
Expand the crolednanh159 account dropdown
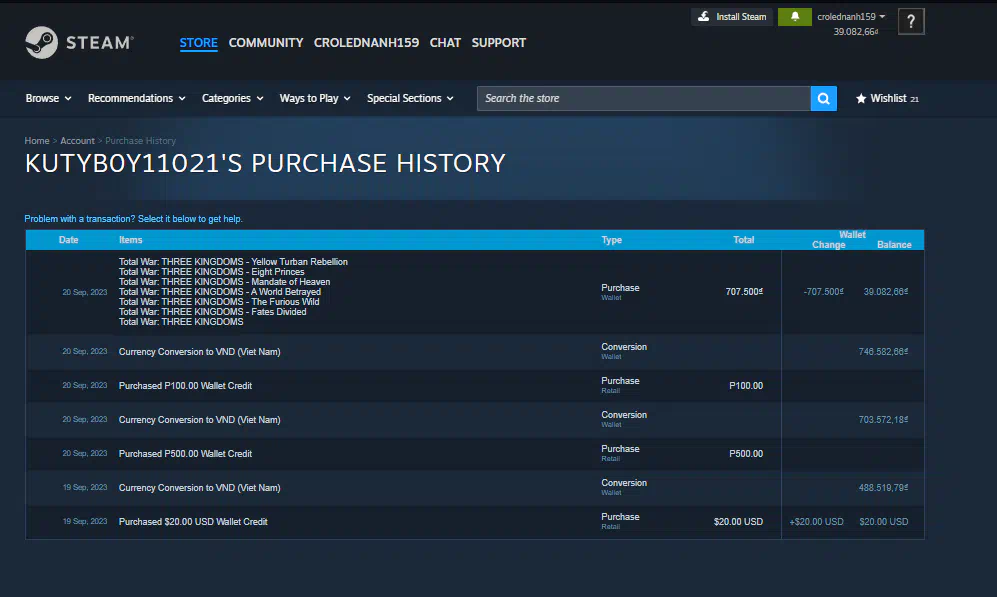(x=851, y=17)
